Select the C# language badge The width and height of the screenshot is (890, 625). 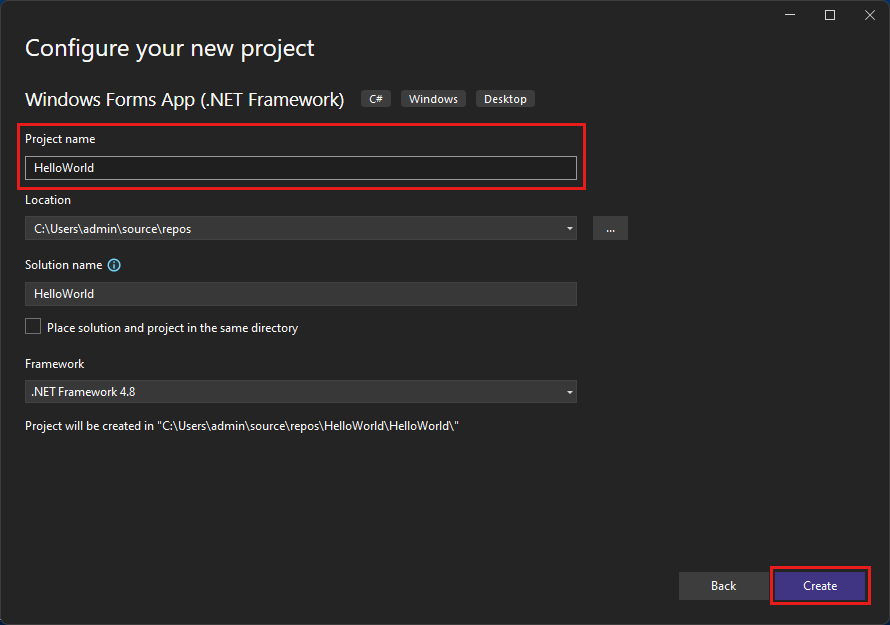375,98
